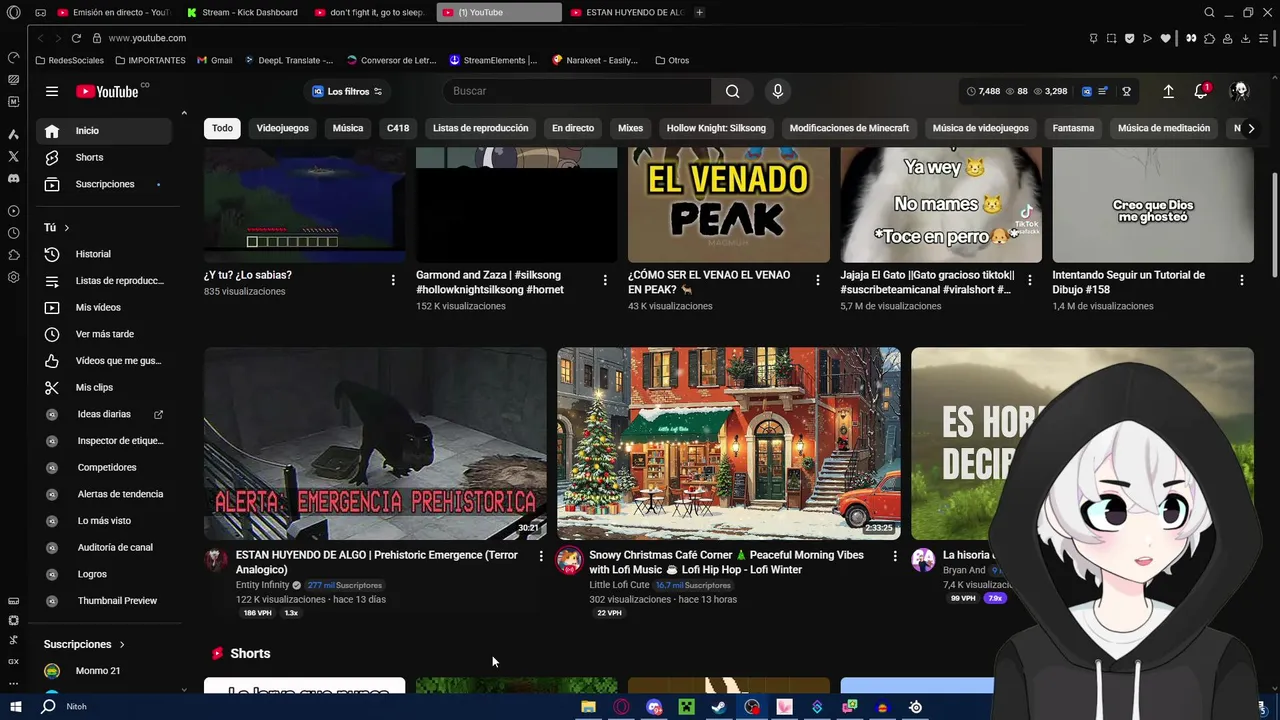Open the notifications bell
The width and height of the screenshot is (1280, 720).
(x=1201, y=91)
